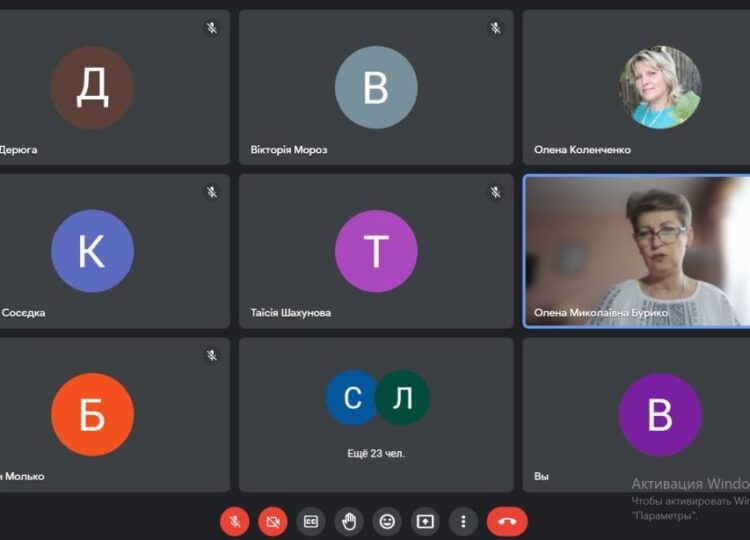Viewport: 750px width, 540px height.
Task: Click muted mic icon on Молько tile
Action: point(212,355)
